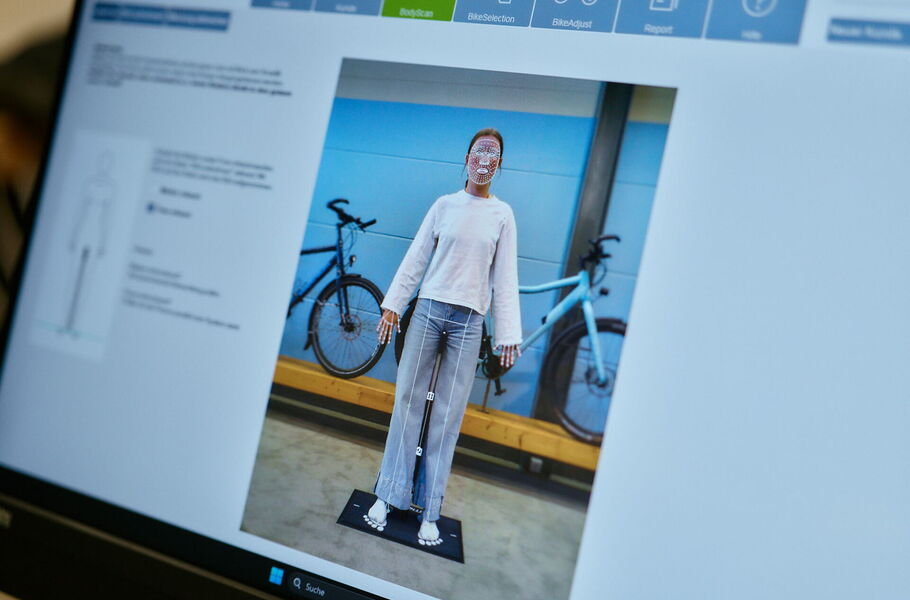This screenshot has width=910, height=600.
Task: Choose the alternative radio option above
Action: 165,190
